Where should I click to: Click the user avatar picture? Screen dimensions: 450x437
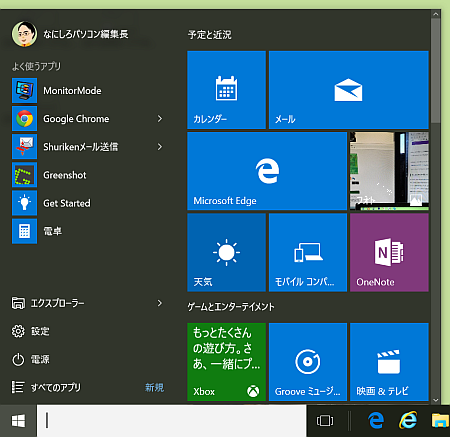coord(24,34)
